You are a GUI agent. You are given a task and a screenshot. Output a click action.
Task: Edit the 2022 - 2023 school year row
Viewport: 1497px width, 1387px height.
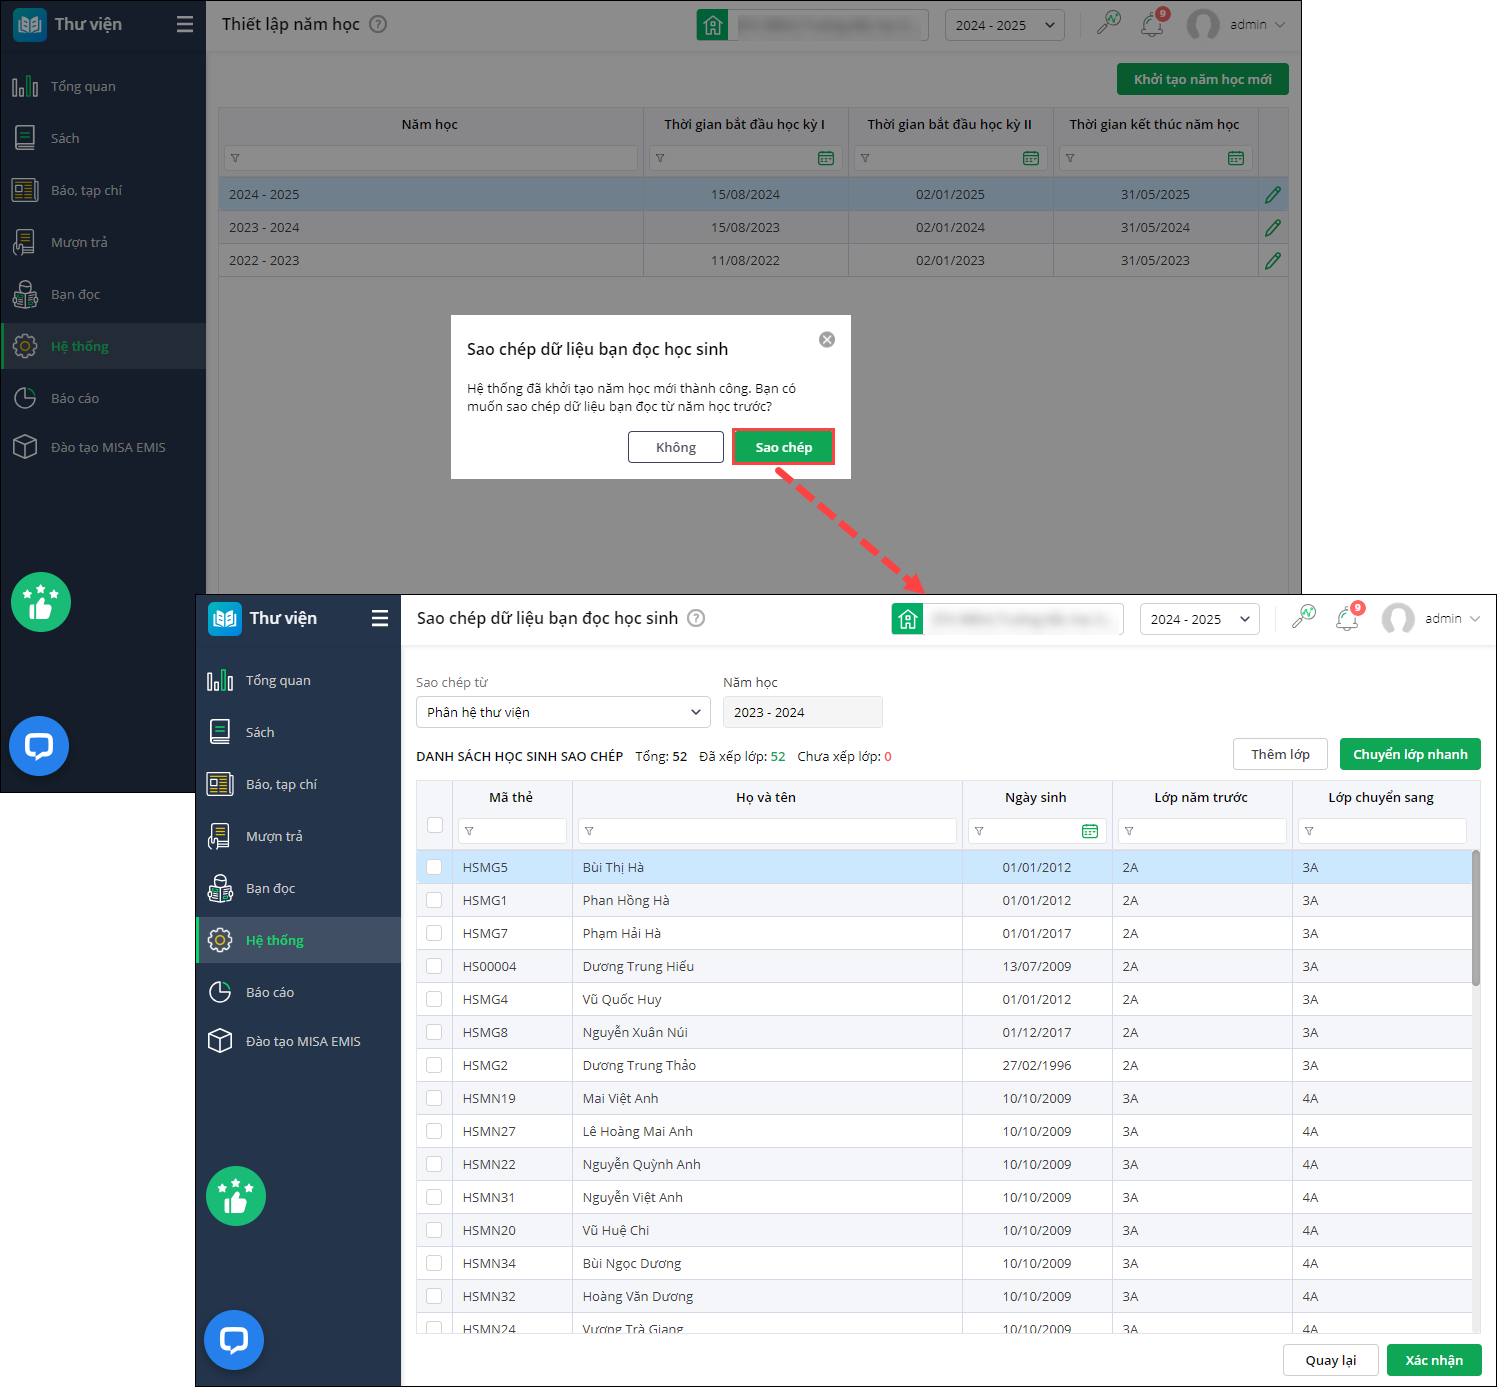click(x=1273, y=261)
